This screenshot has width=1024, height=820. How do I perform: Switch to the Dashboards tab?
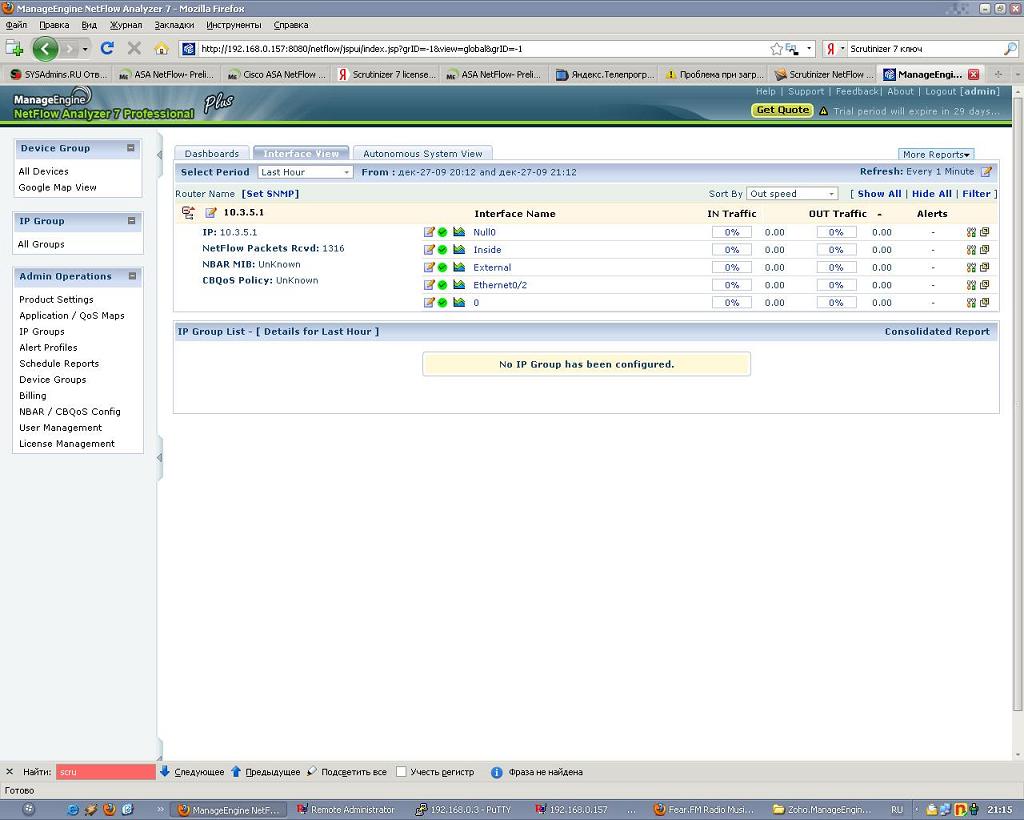(212, 153)
